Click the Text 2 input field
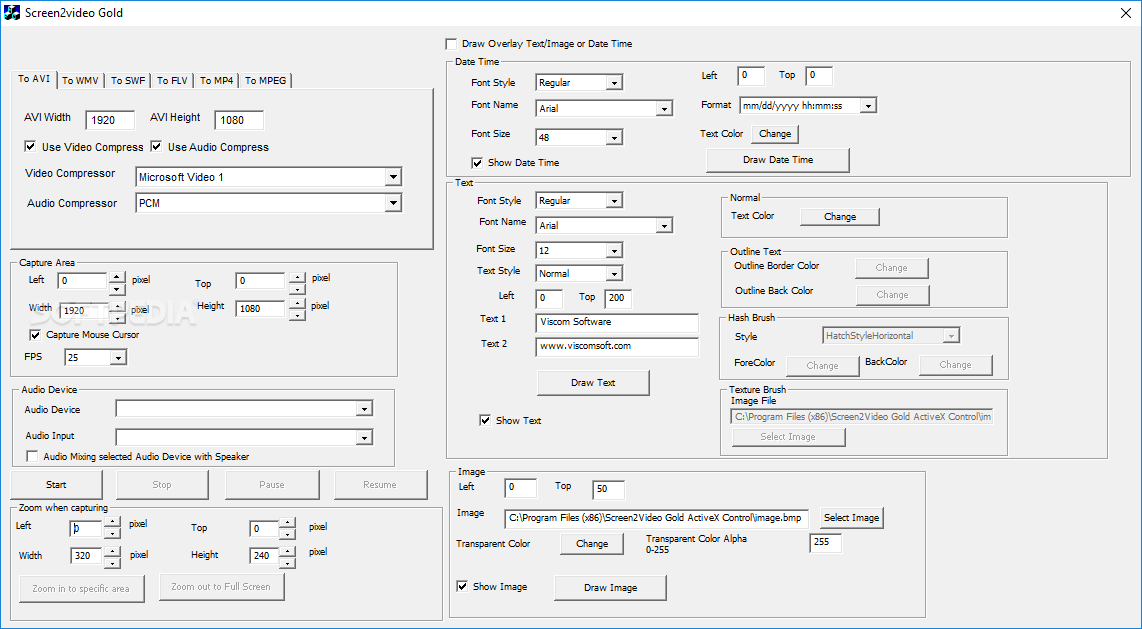Viewport: 1142px width, 629px height. pyautogui.click(x=617, y=347)
